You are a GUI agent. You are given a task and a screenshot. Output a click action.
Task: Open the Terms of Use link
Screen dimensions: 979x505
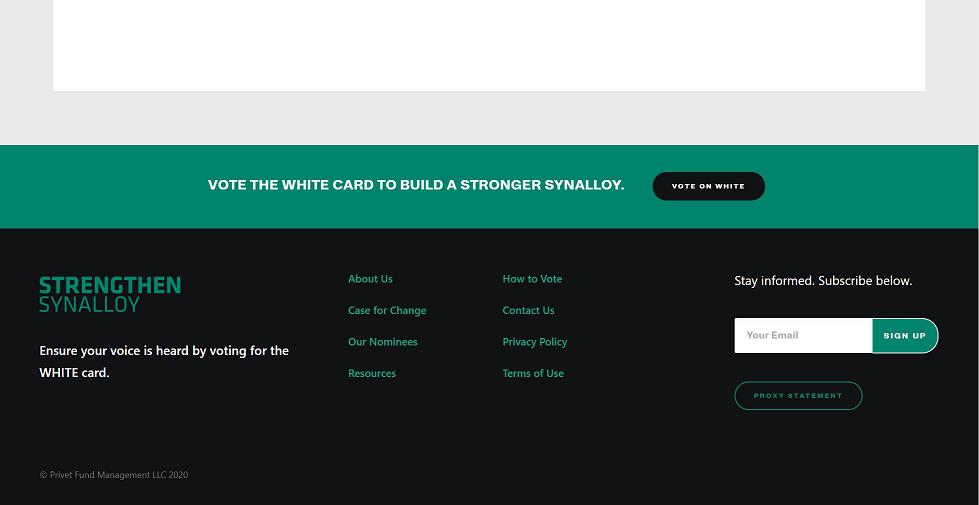pyautogui.click(x=533, y=374)
